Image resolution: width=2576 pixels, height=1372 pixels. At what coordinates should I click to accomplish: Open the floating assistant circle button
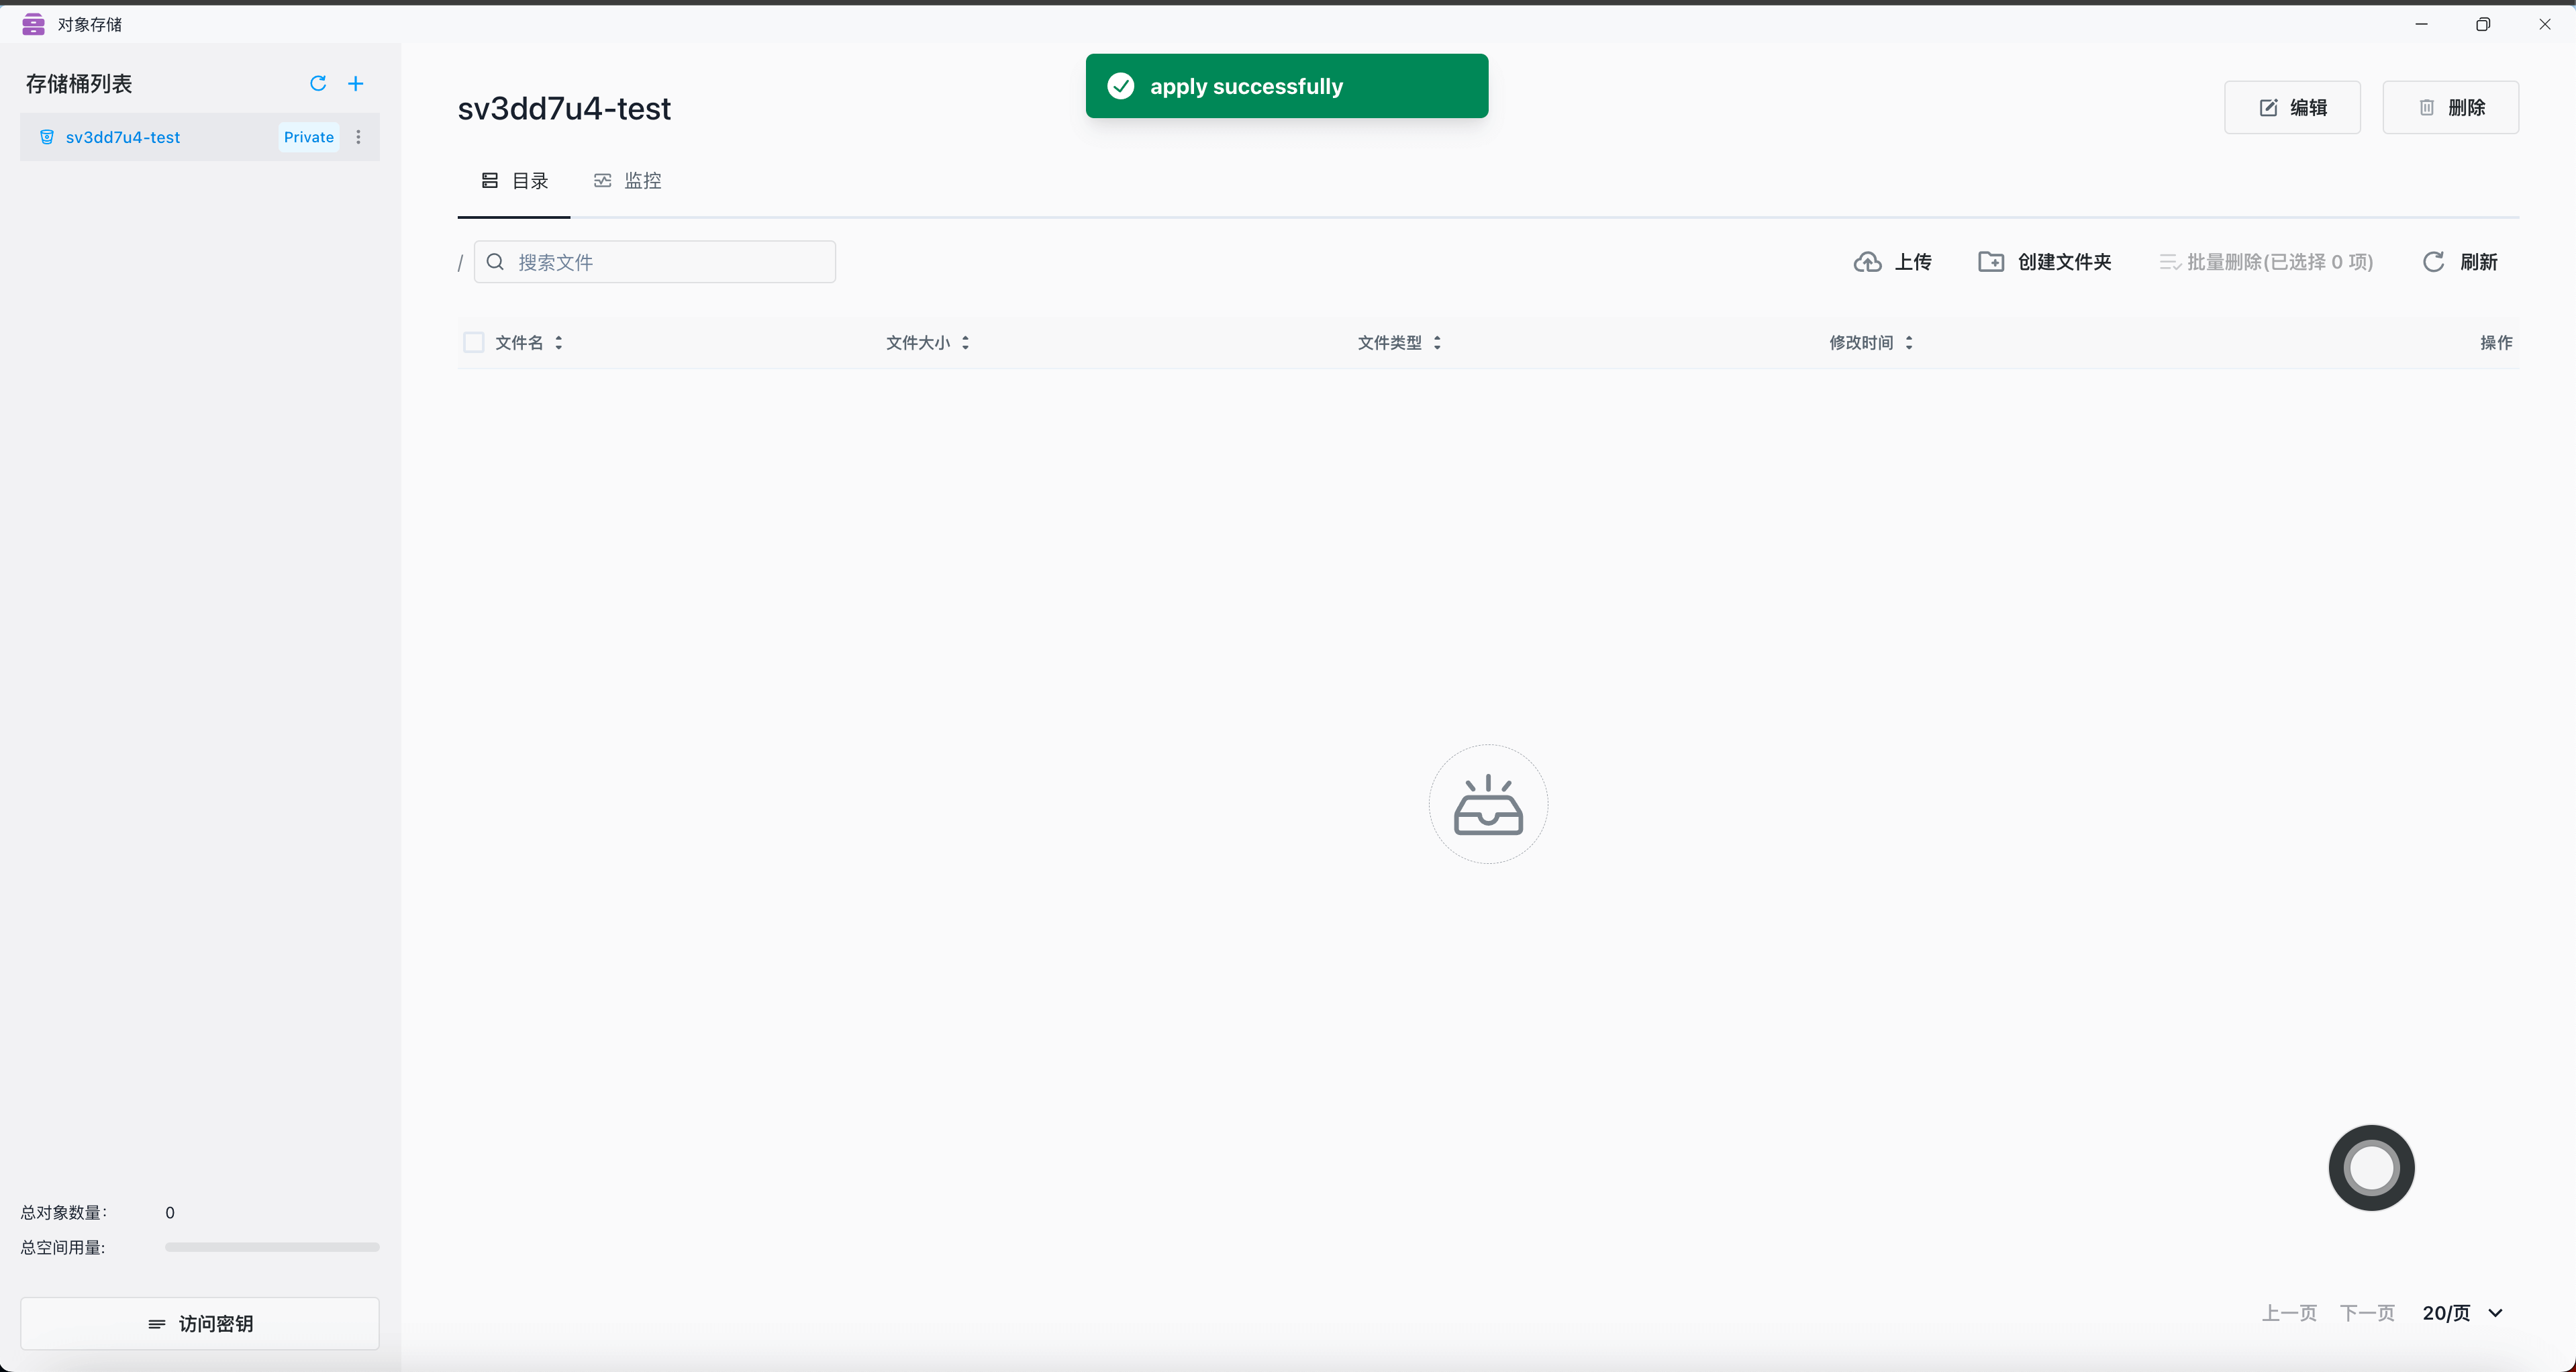[x=2371, y=1167]
